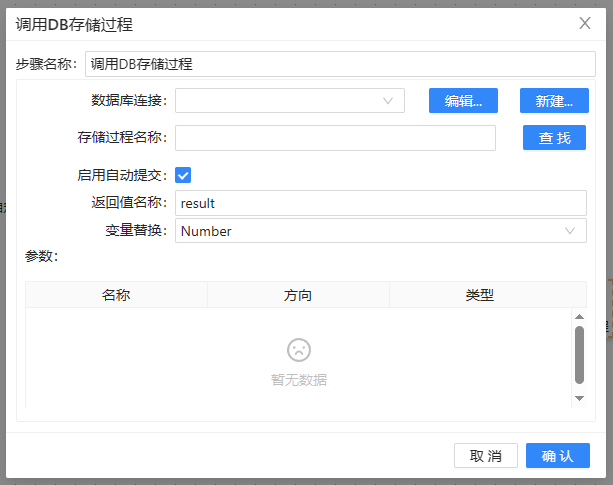The image size is (613, 485).
Task: Focus the 存储过程名称 input box
Action: click(x=335, y=138)
